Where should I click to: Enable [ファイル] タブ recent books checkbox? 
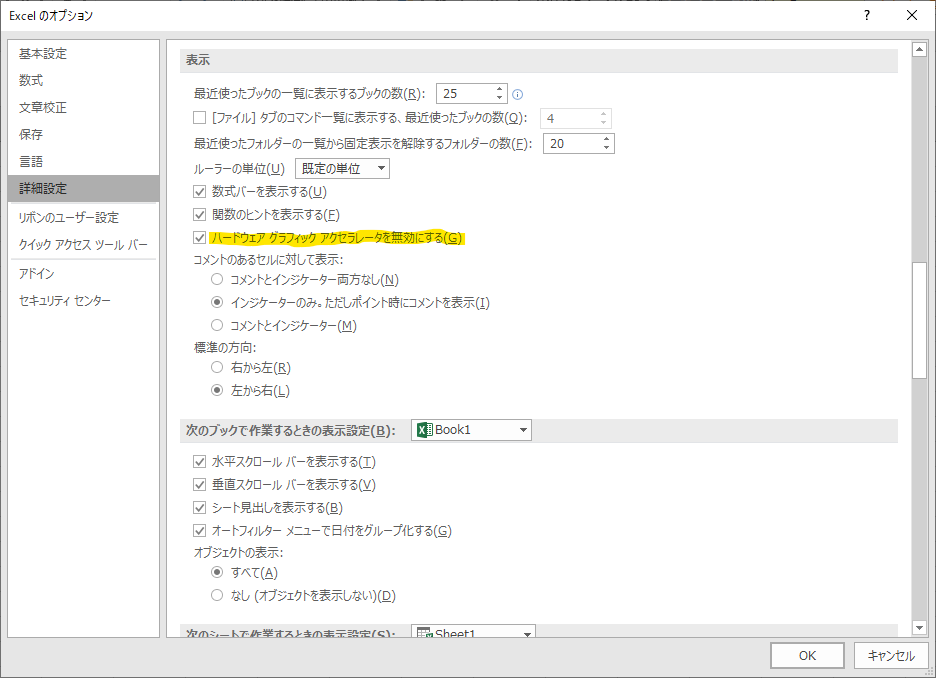[199, 118]
